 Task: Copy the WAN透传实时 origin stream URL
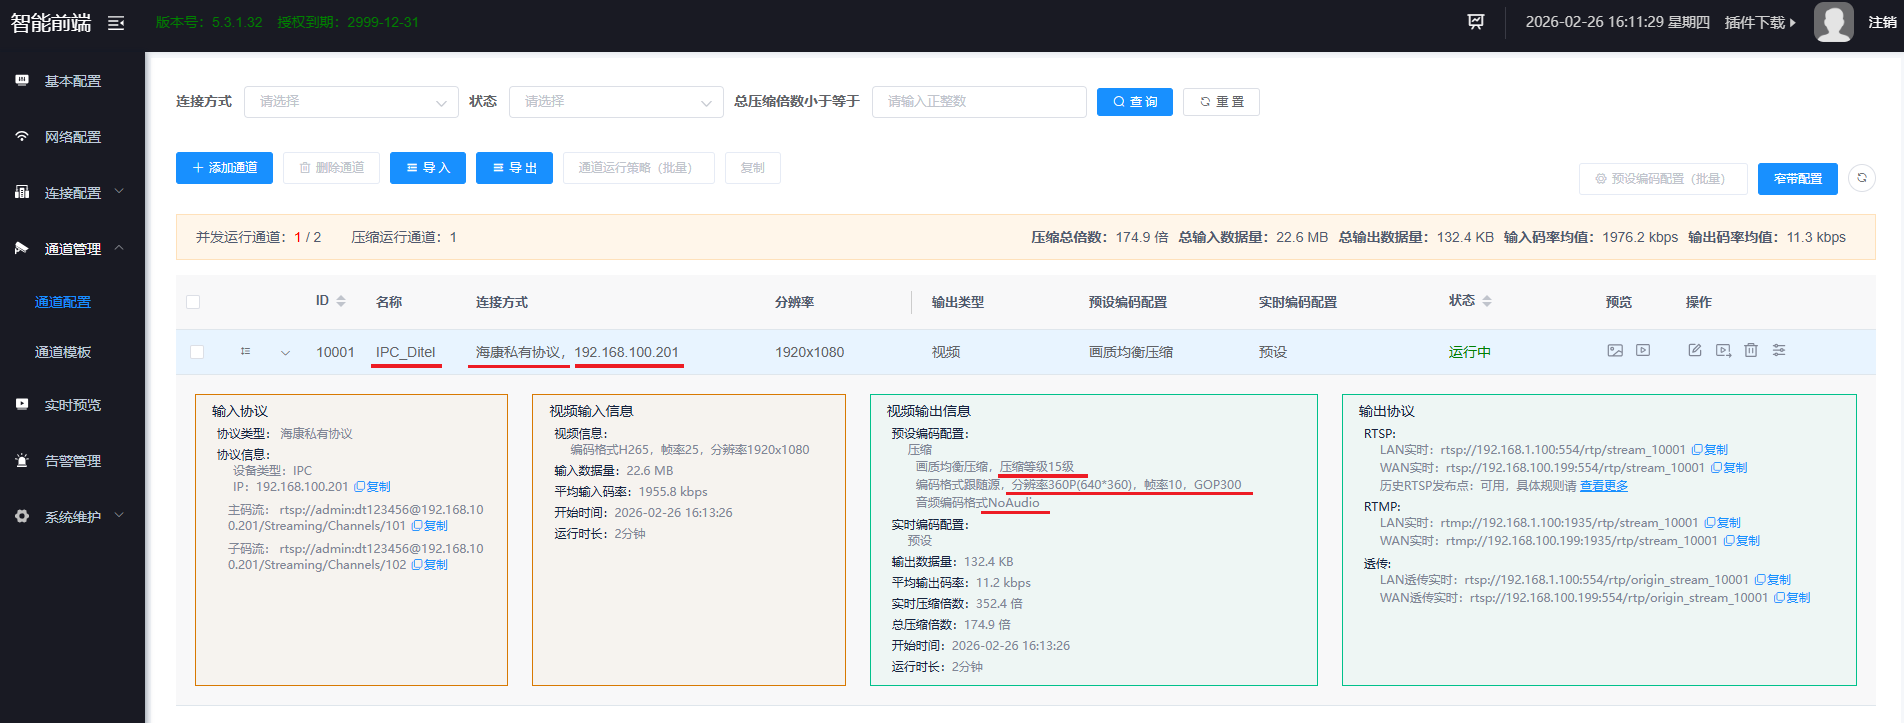pos(1792,598)
